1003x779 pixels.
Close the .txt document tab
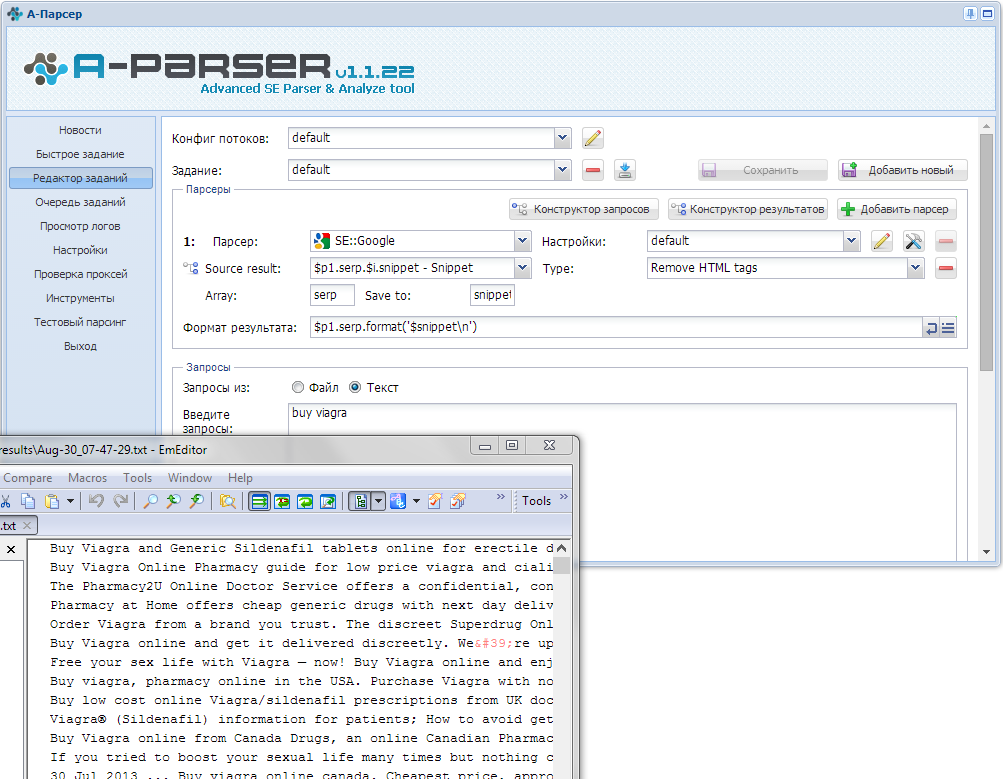(x=27, y=526)
